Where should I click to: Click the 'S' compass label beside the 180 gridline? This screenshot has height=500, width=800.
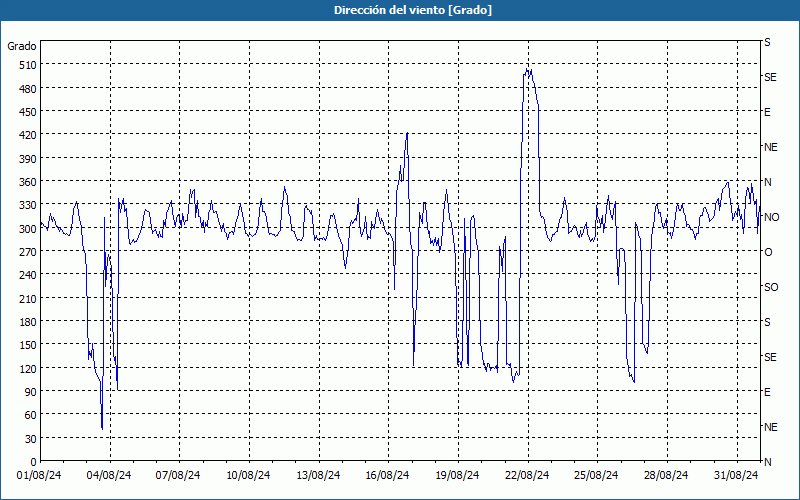767,322
